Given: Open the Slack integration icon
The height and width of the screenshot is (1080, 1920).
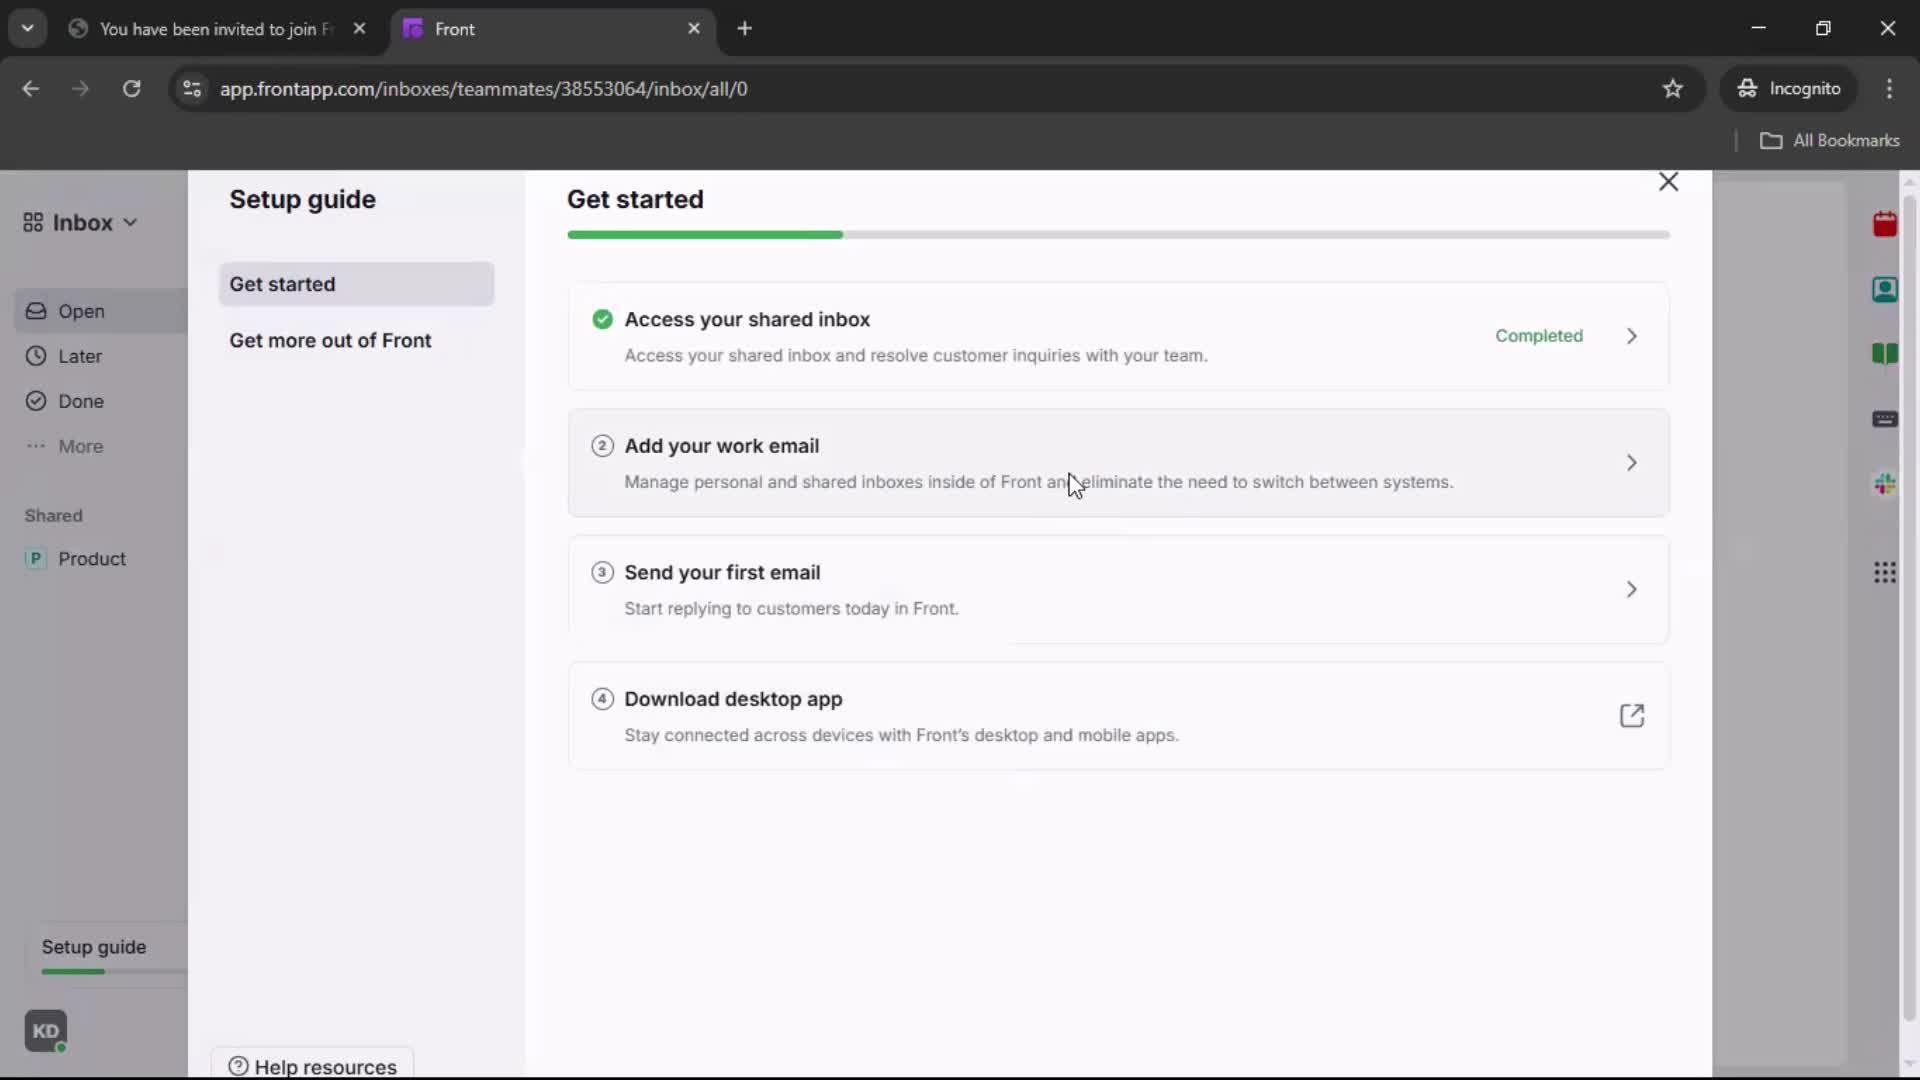Looking at the screenshot, I should click(x=1884, y=484).
